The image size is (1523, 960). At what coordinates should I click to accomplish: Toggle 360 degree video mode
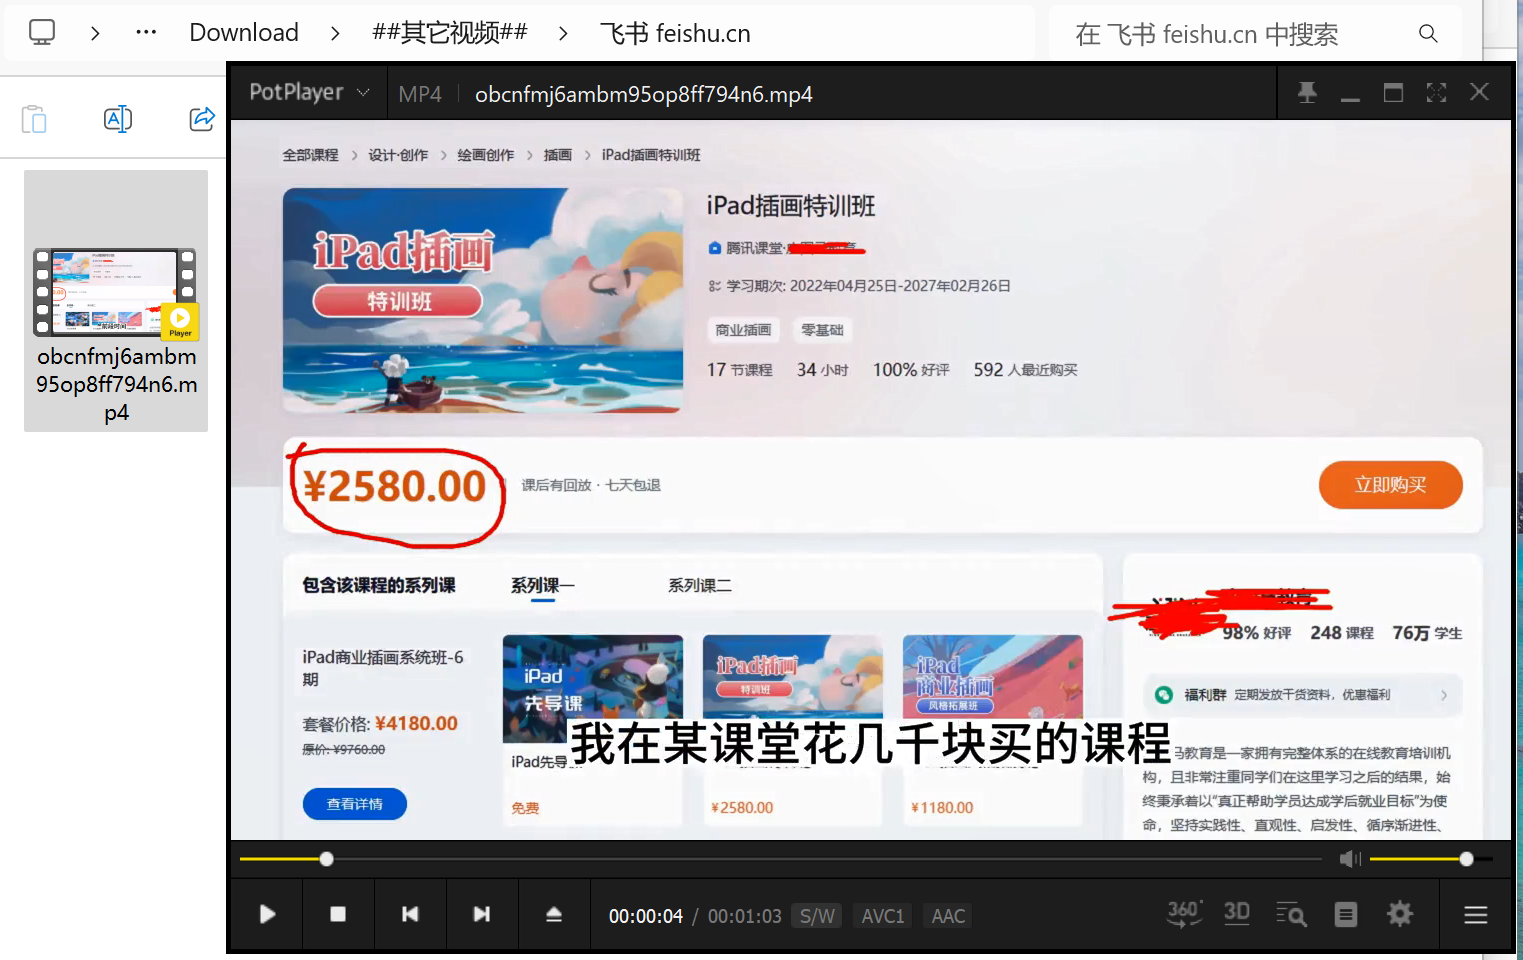[1184, 914]
